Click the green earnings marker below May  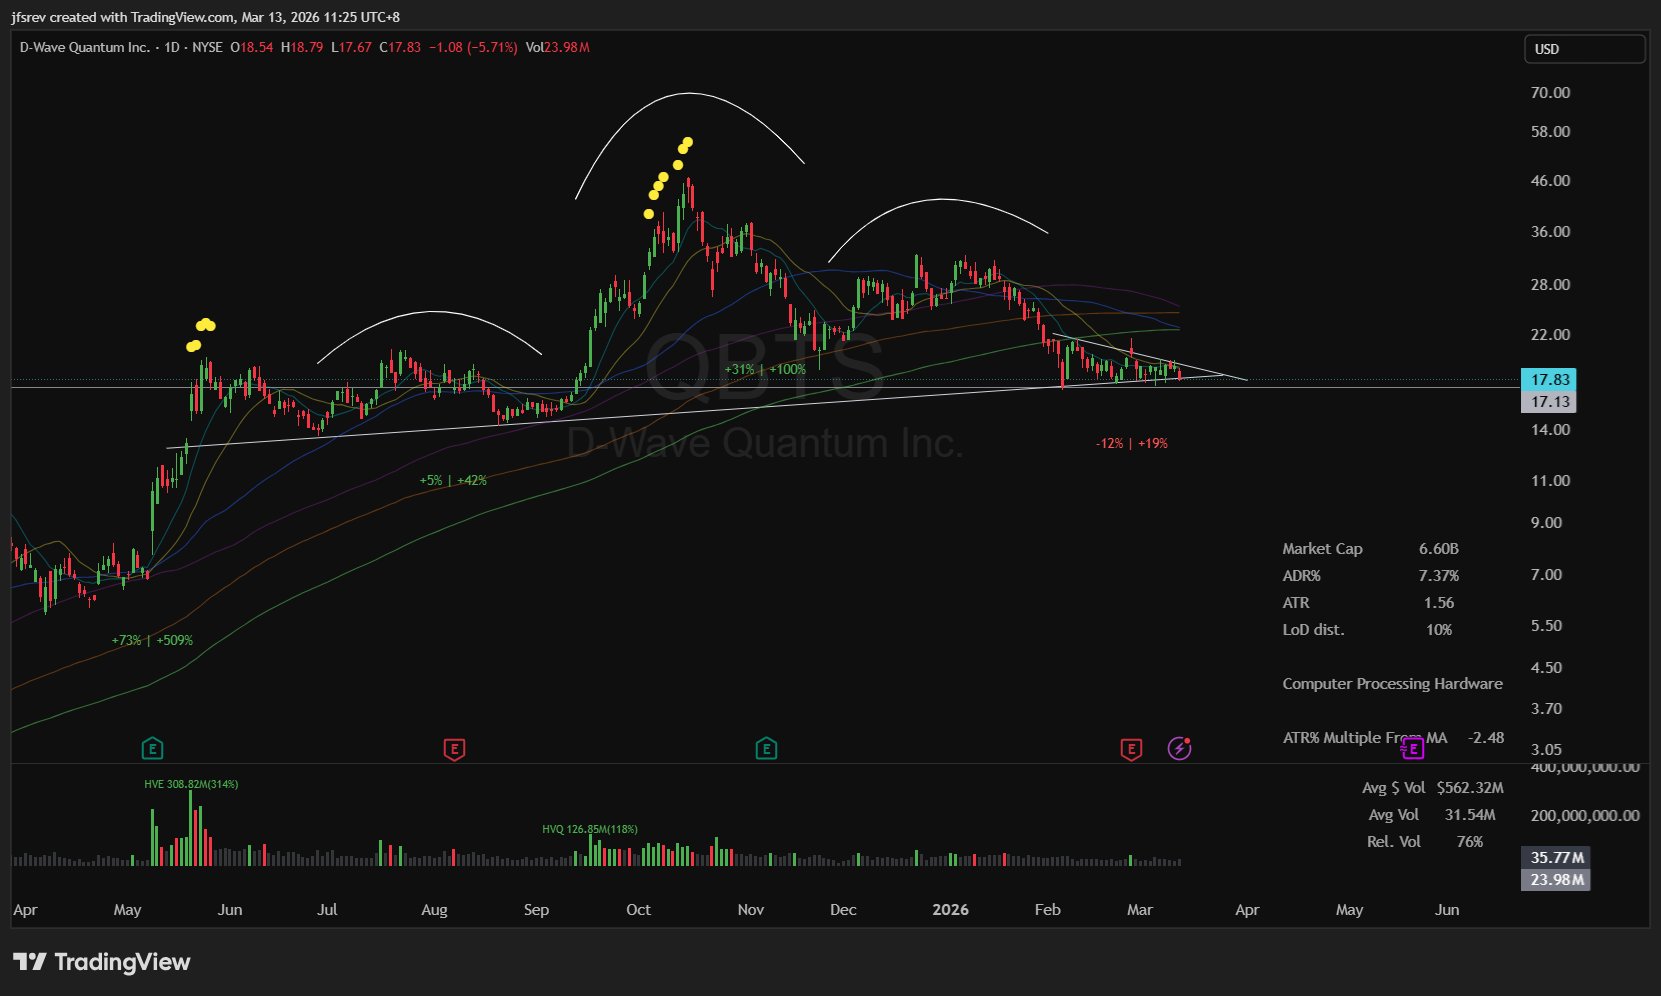pyautogui.click(x=152, y=748)
